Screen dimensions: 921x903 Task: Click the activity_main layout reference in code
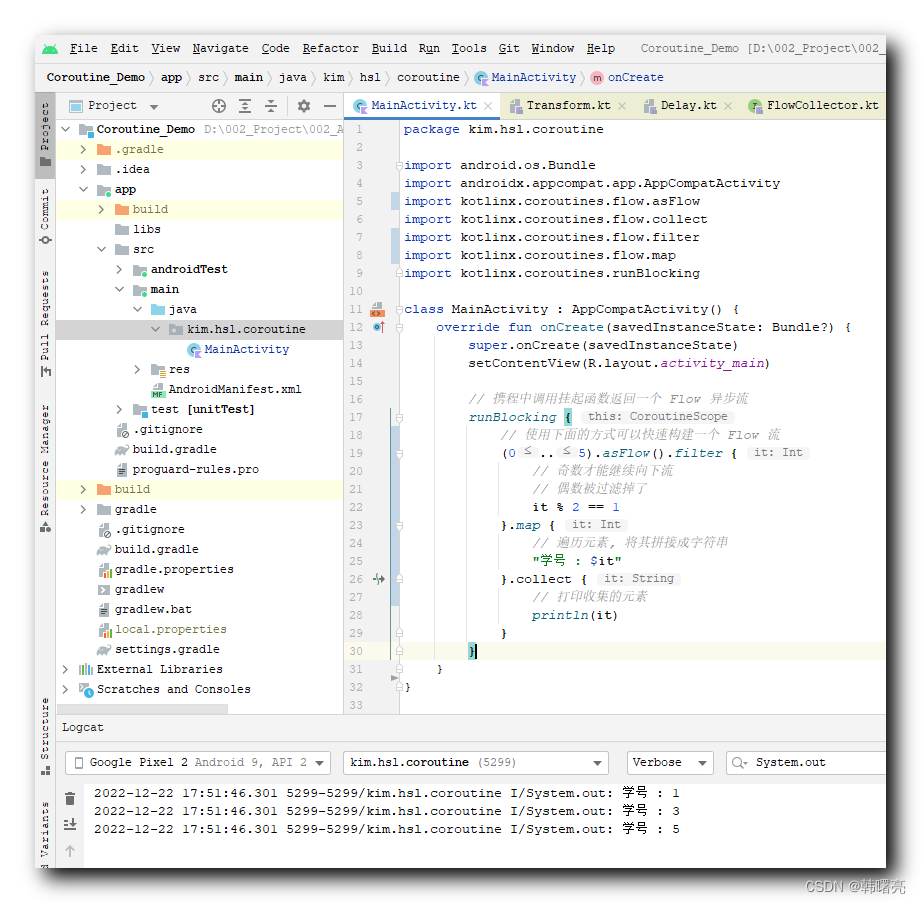pos(712,363)
